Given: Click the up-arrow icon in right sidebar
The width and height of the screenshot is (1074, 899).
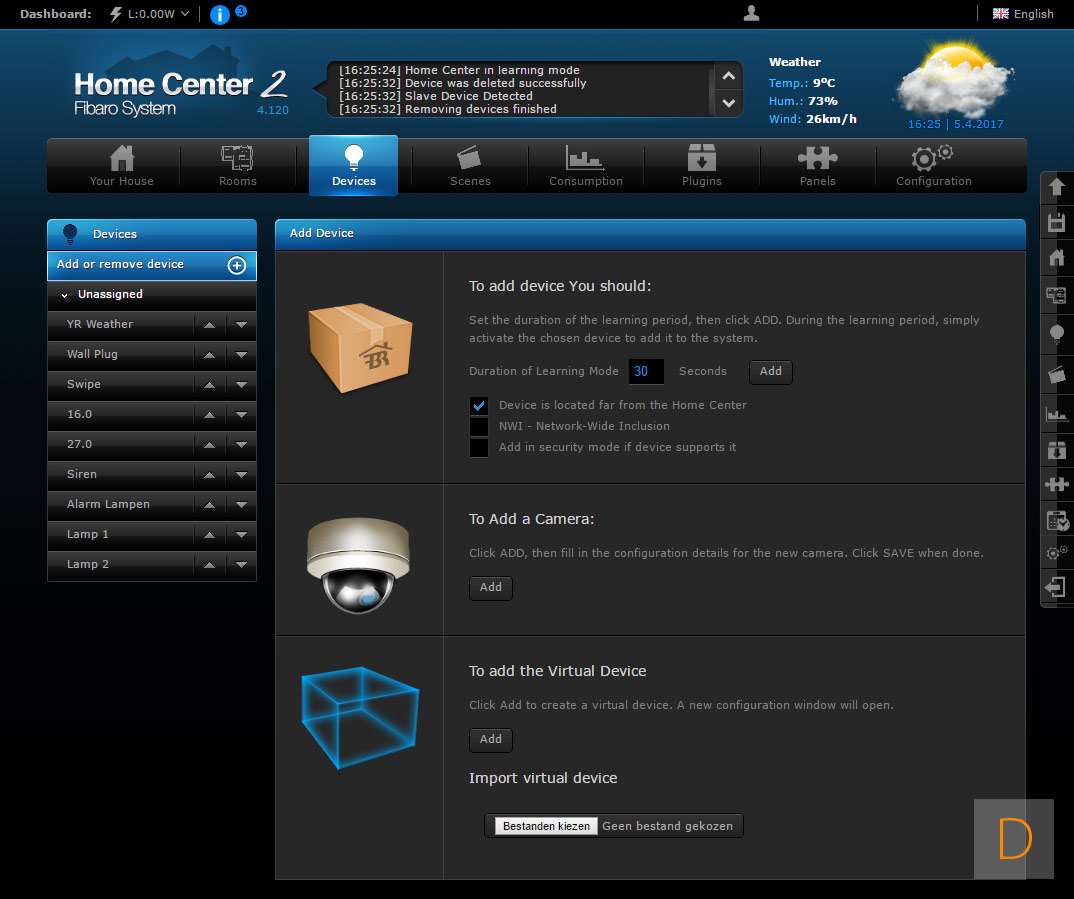Looking at the screenshot, I should coord(1056,186).
